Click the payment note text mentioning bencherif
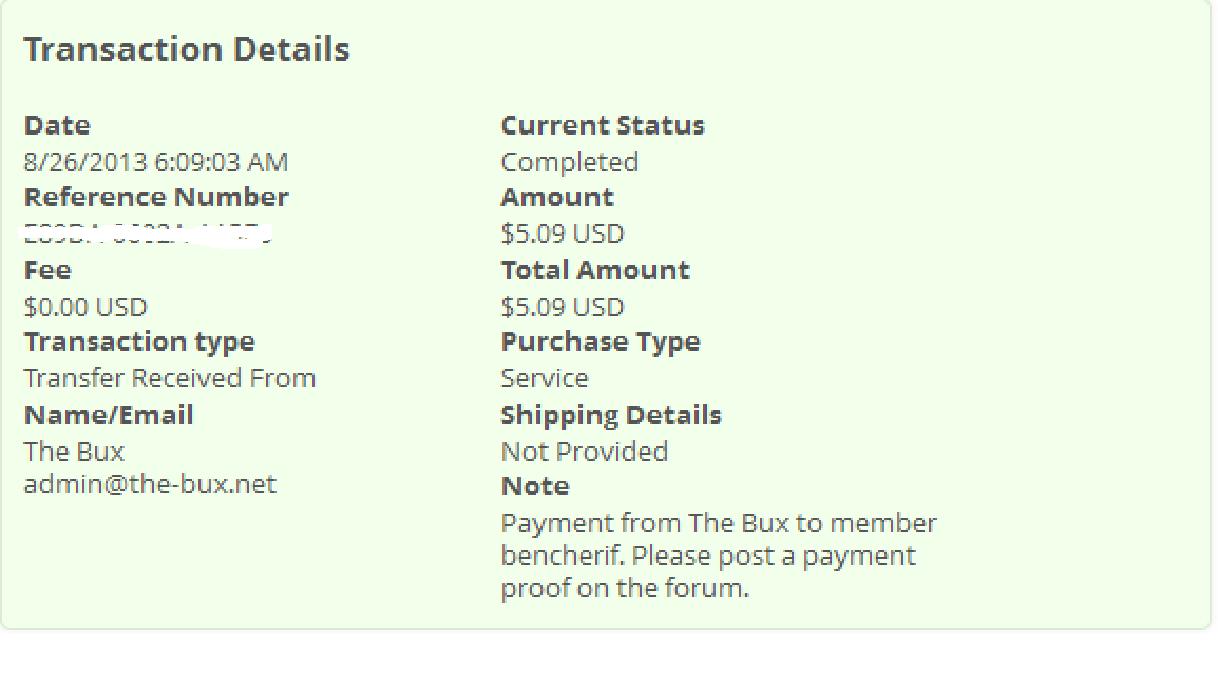 pos(718,555)
